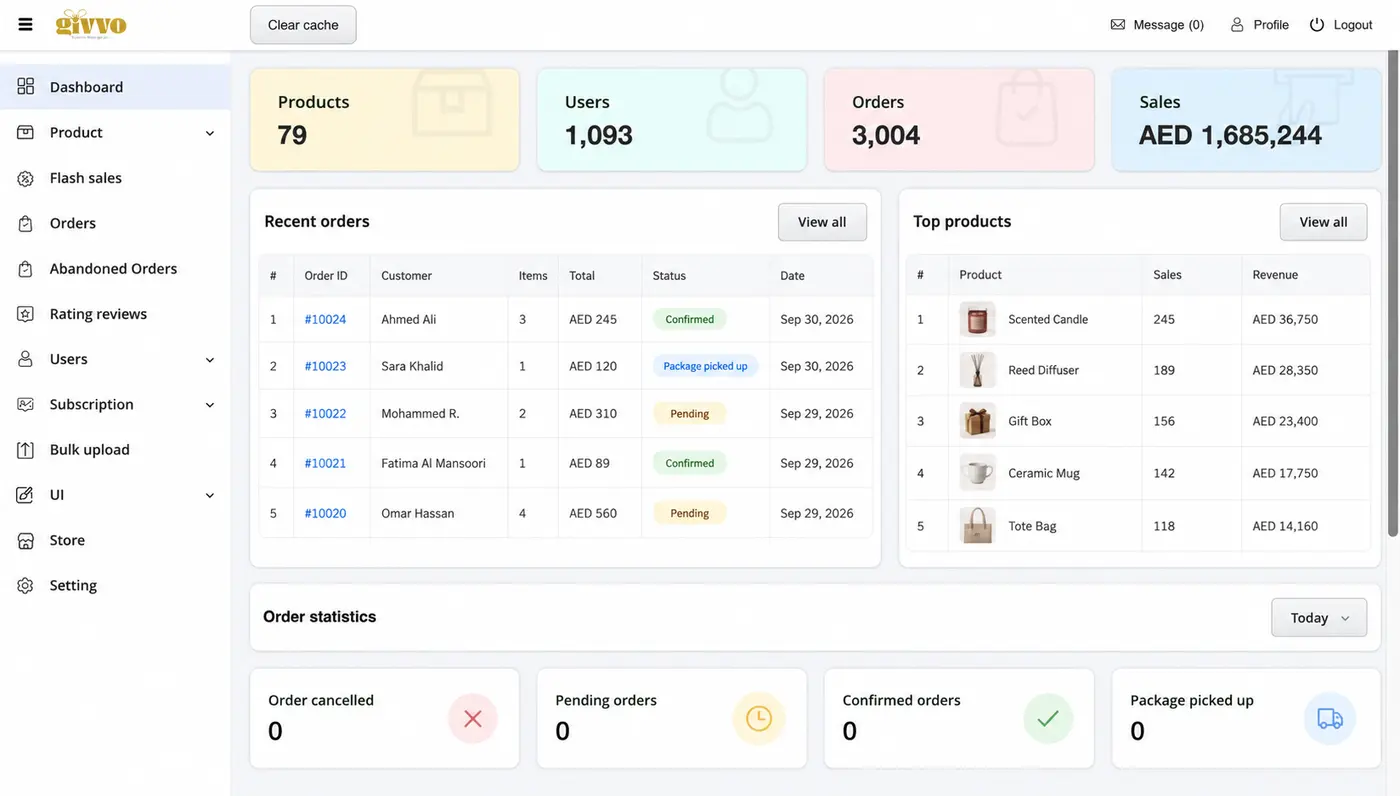The image size is (1400, 796).
Task: Click the Clear cache button
Action: pos(303,25)
